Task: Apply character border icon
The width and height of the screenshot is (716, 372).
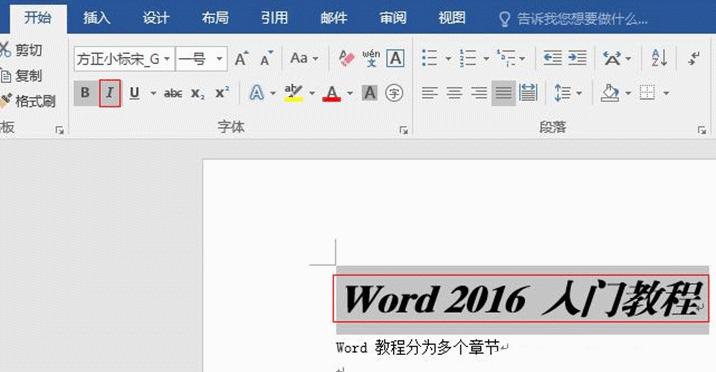Action: click(395, 58)
